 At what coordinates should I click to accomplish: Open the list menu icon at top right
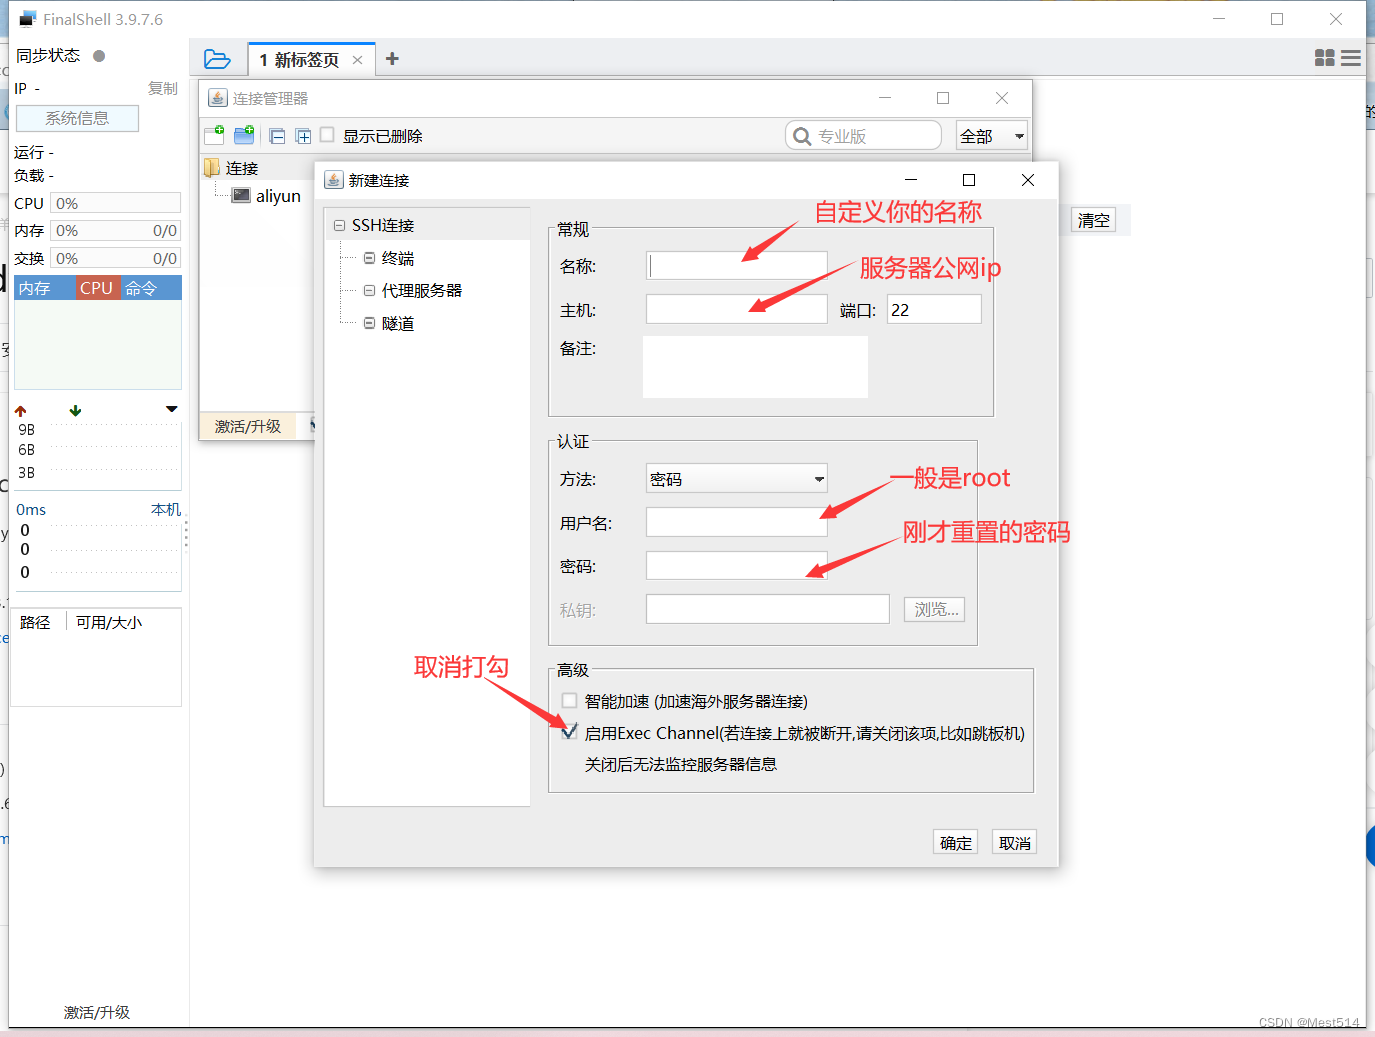coord(1351,58)
